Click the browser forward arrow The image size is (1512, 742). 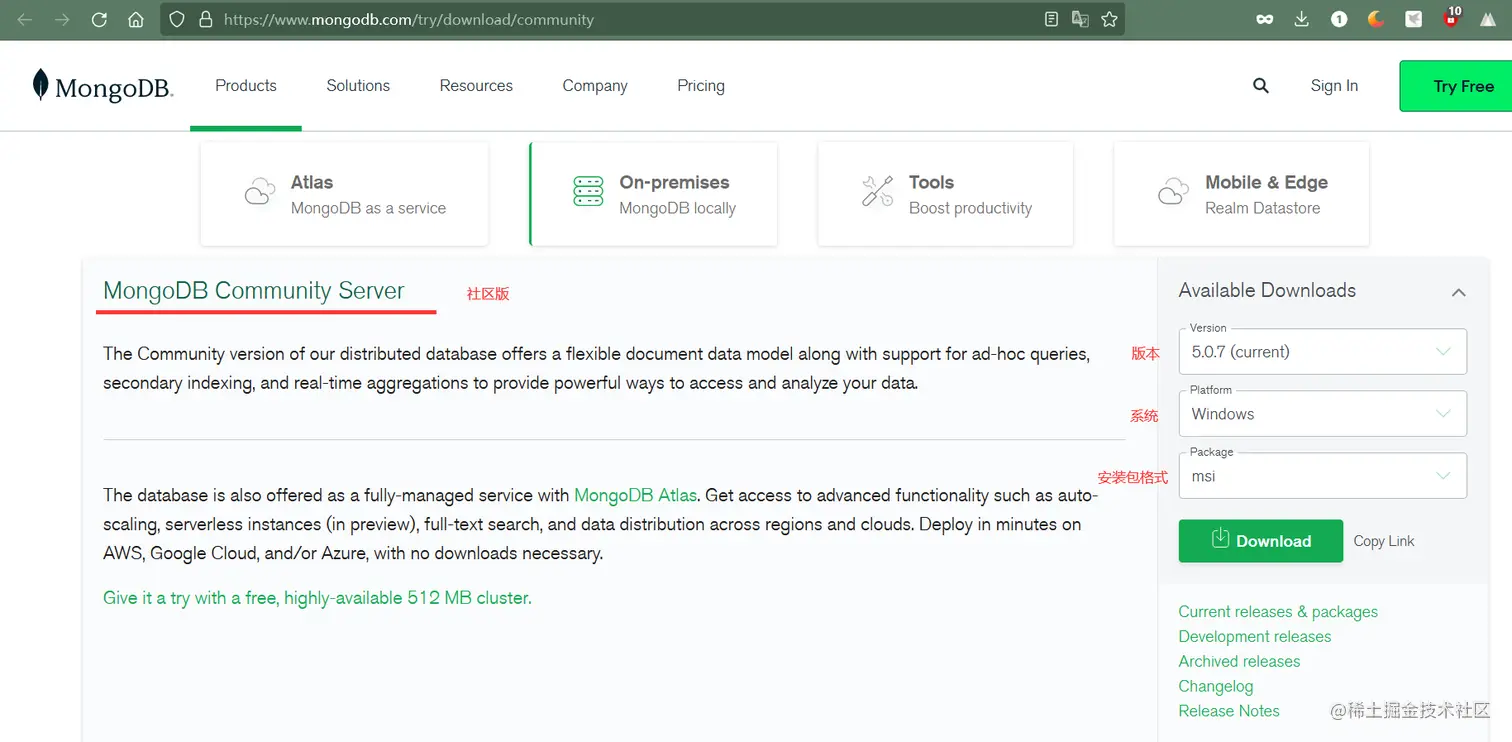(62, 19)
